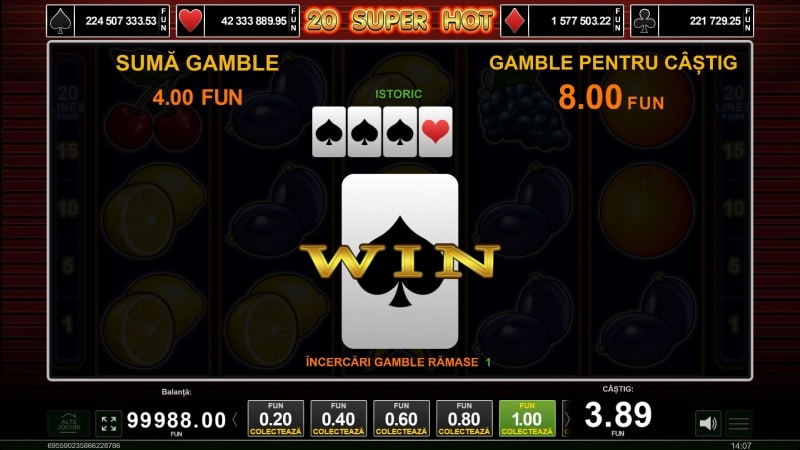Click the spade jackpot icon

pos(60,21)
